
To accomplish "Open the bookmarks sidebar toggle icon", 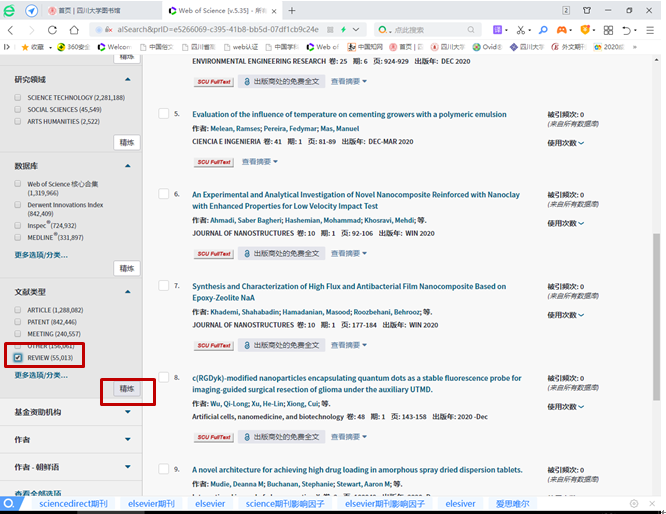I will click(x=6, y=47).
